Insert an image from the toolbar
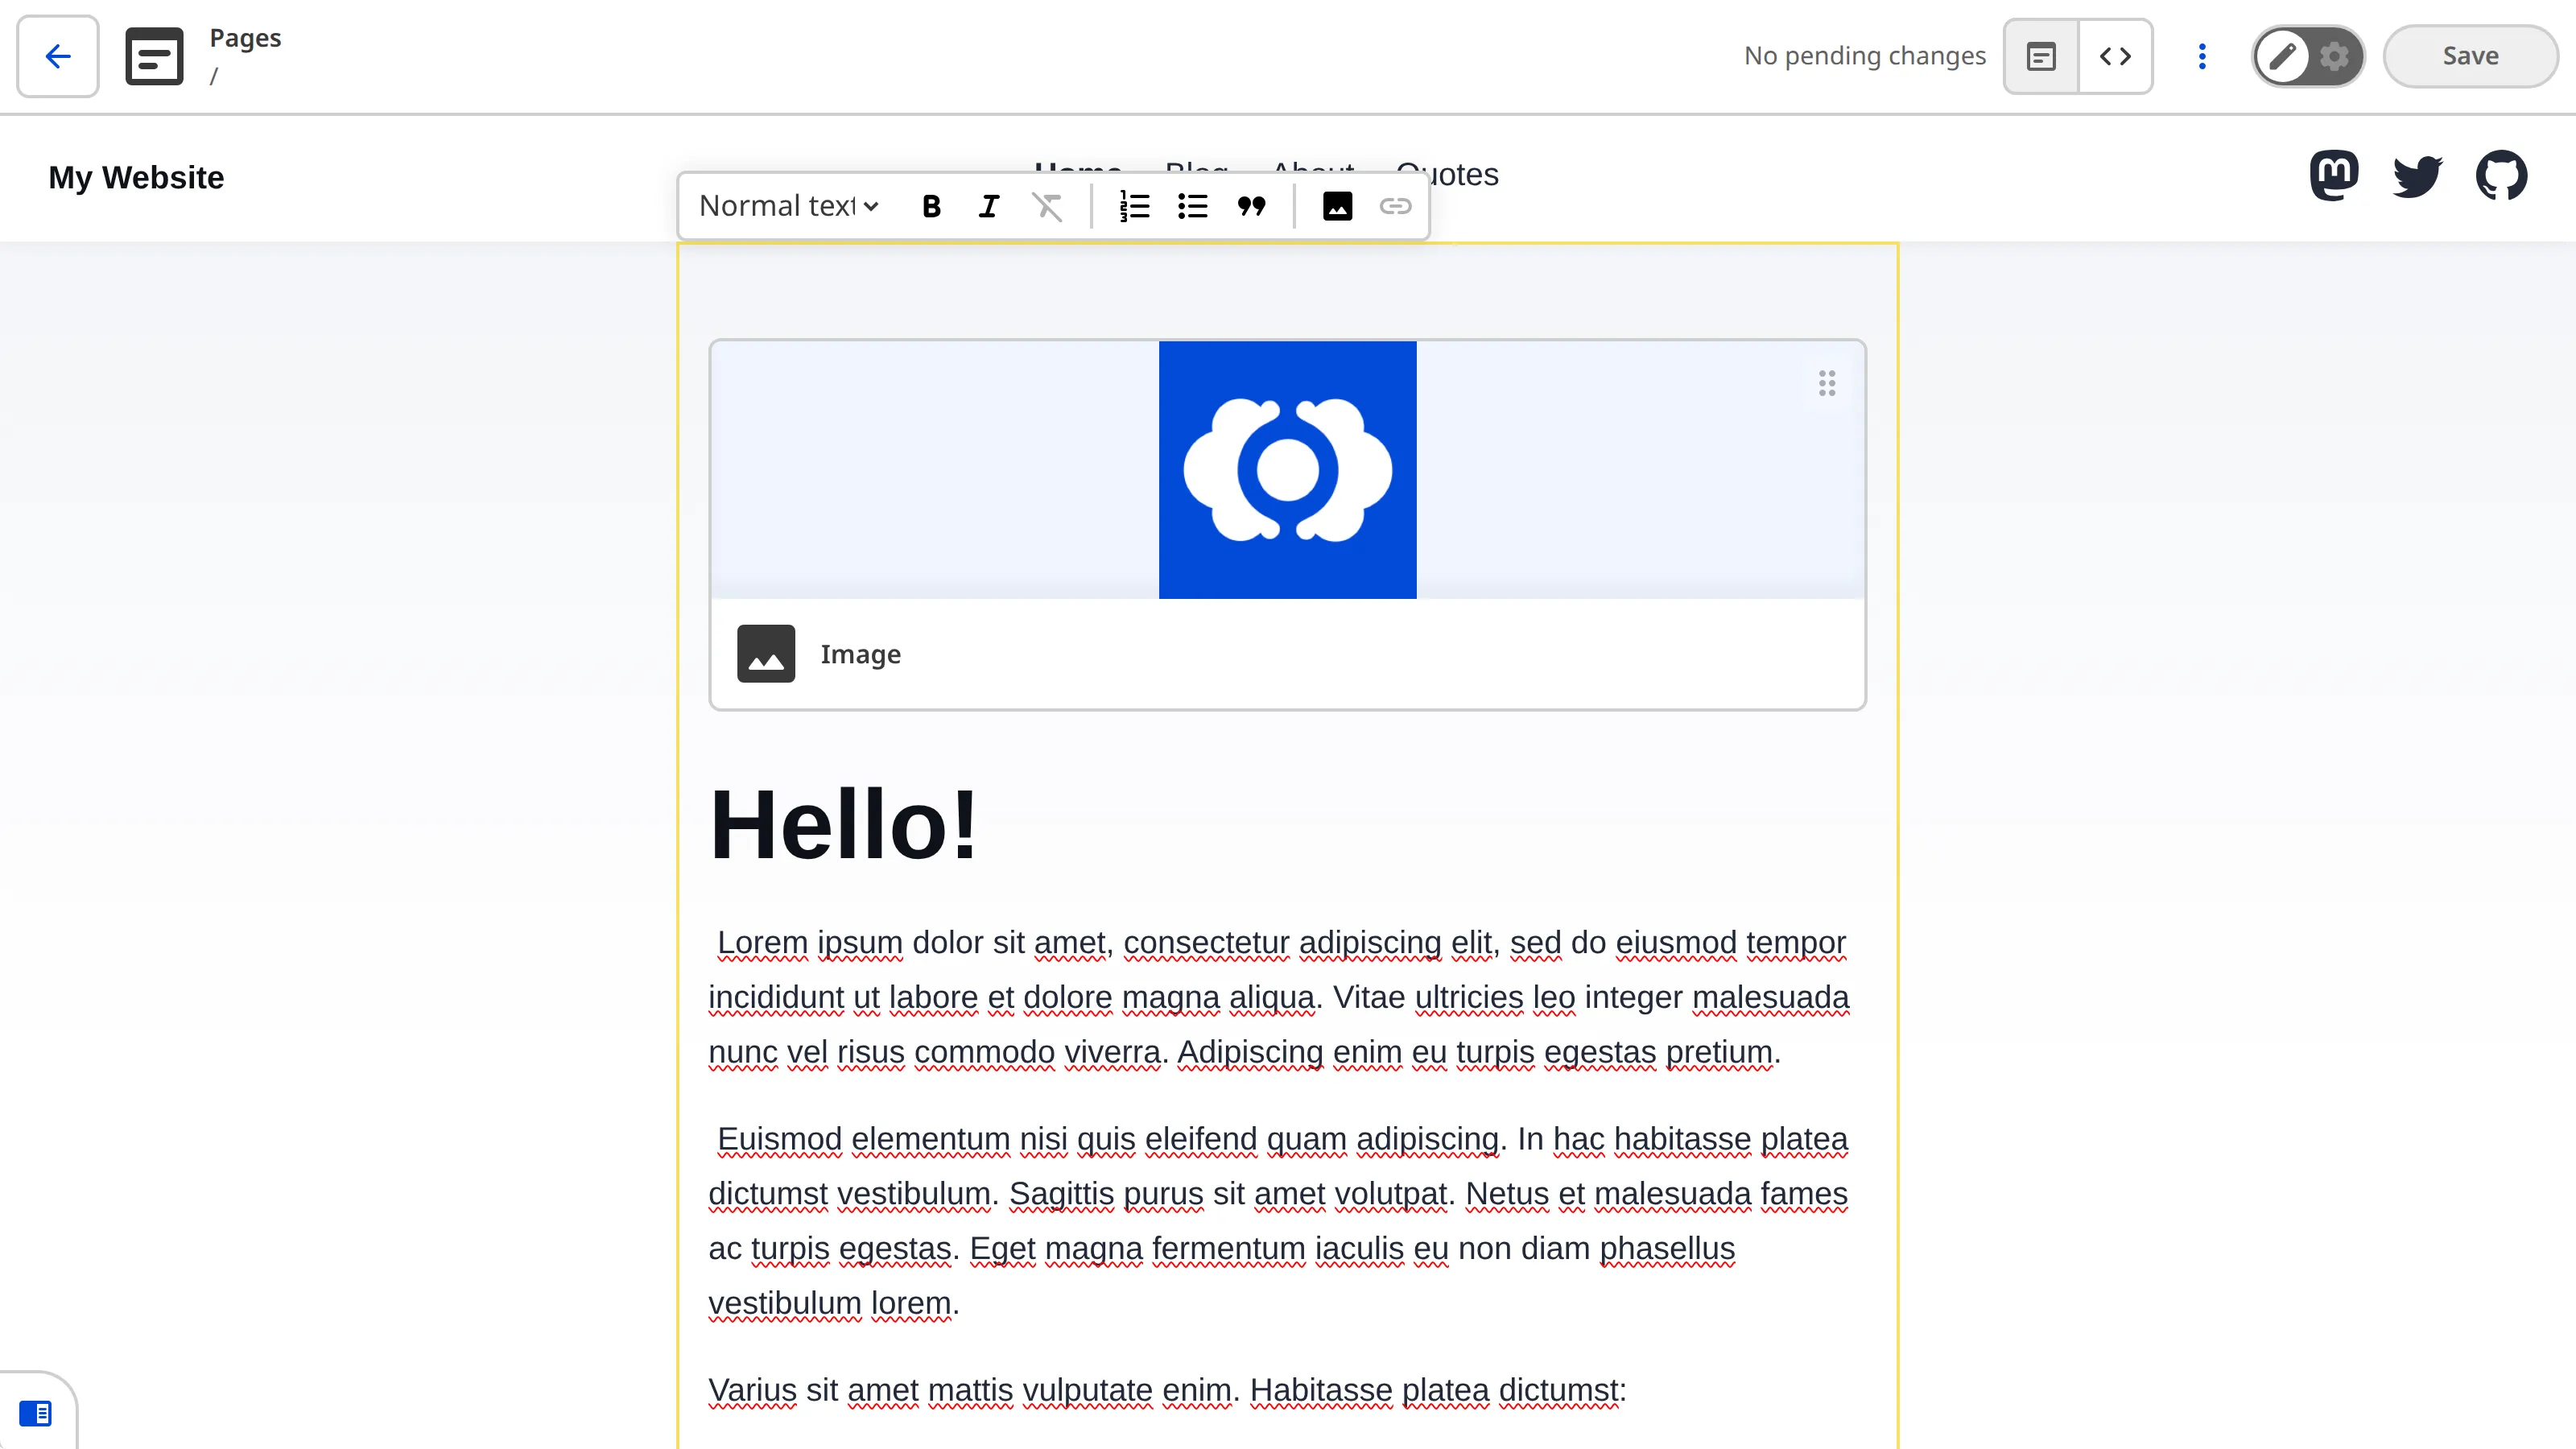Screen dimensions: 2576x1449 click(1337, 206)
